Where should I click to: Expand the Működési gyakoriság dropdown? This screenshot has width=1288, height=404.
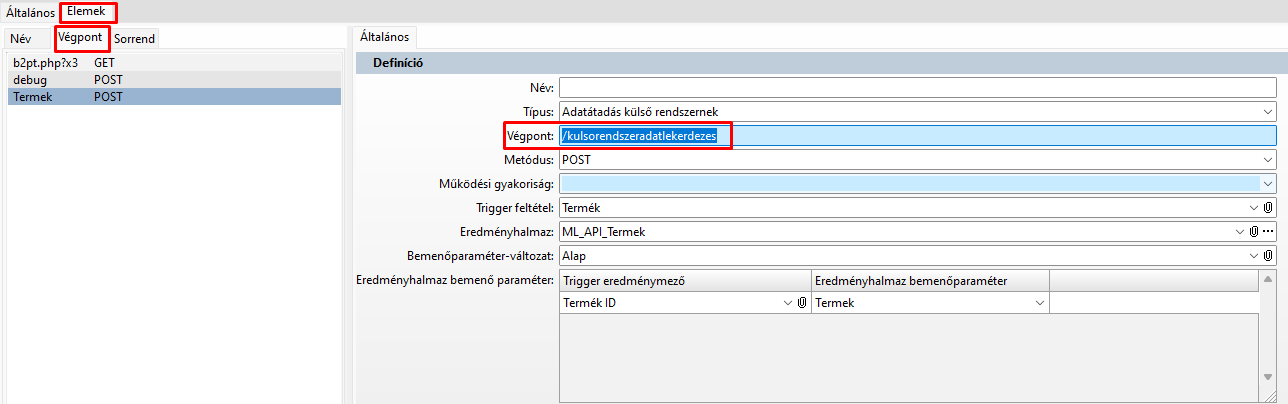pyautogui.click(x=1268, y=184)
